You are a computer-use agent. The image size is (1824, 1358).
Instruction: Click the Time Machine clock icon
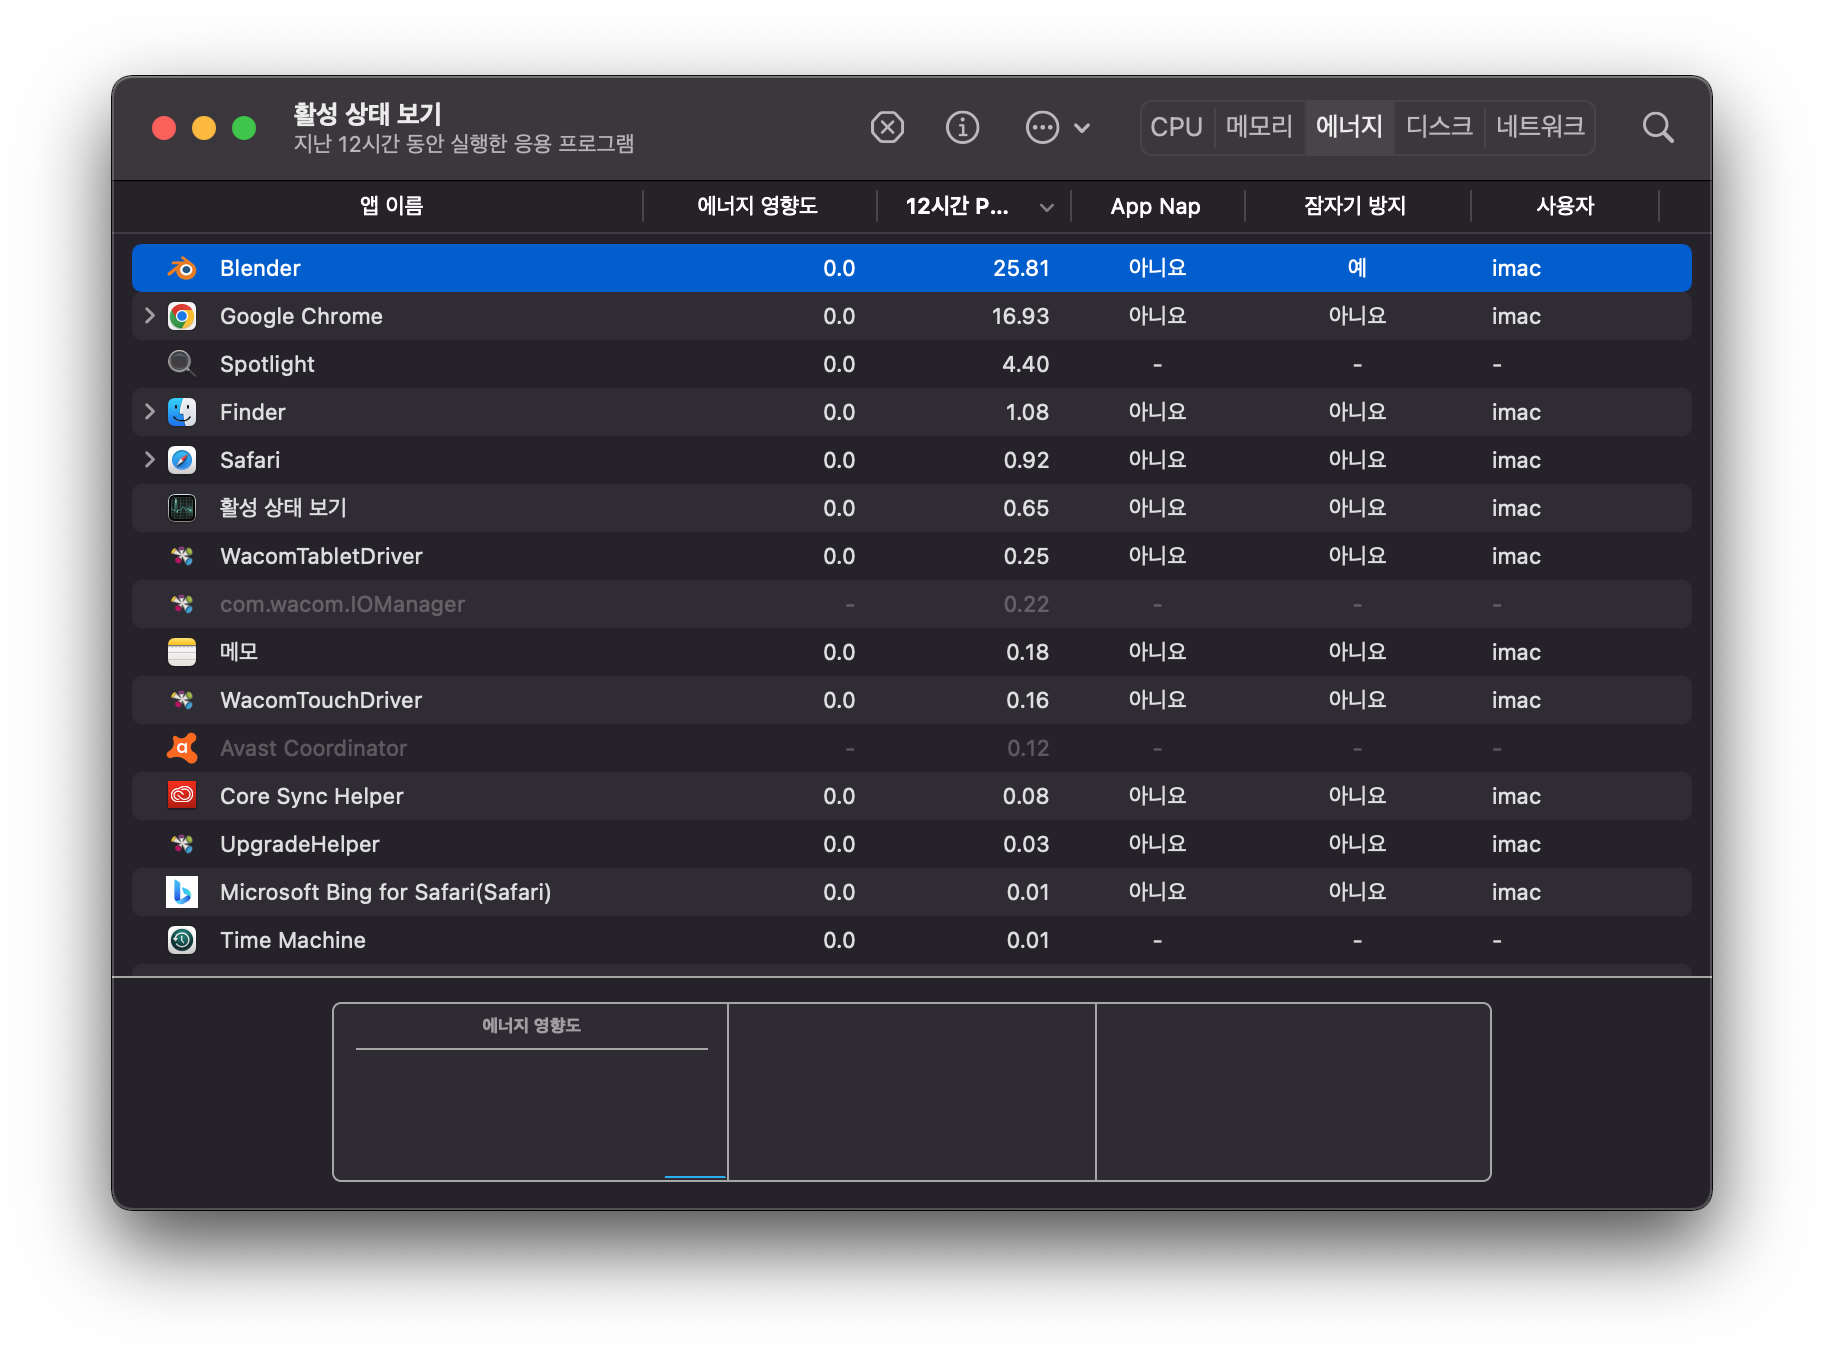coord(182,940)
